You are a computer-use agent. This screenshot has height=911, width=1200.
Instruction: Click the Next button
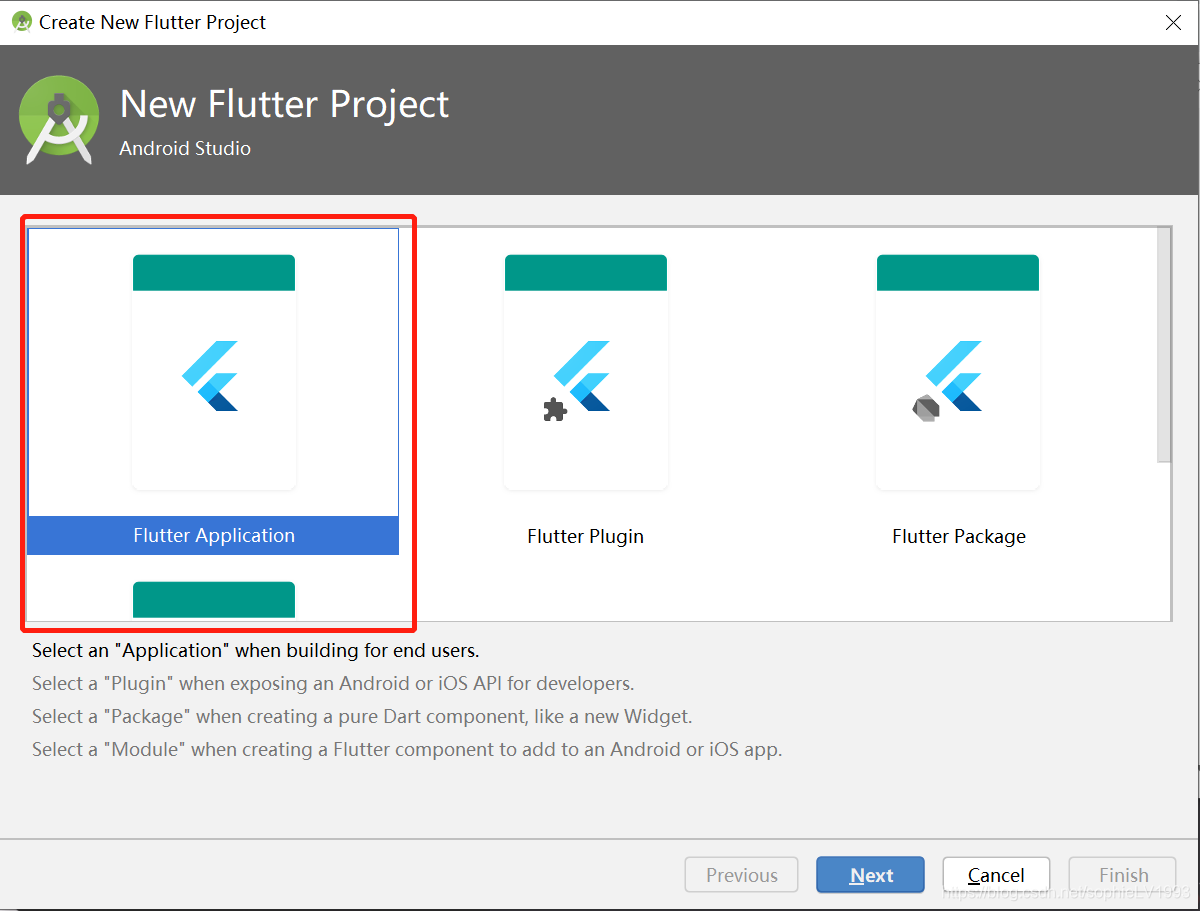point(871,875)
